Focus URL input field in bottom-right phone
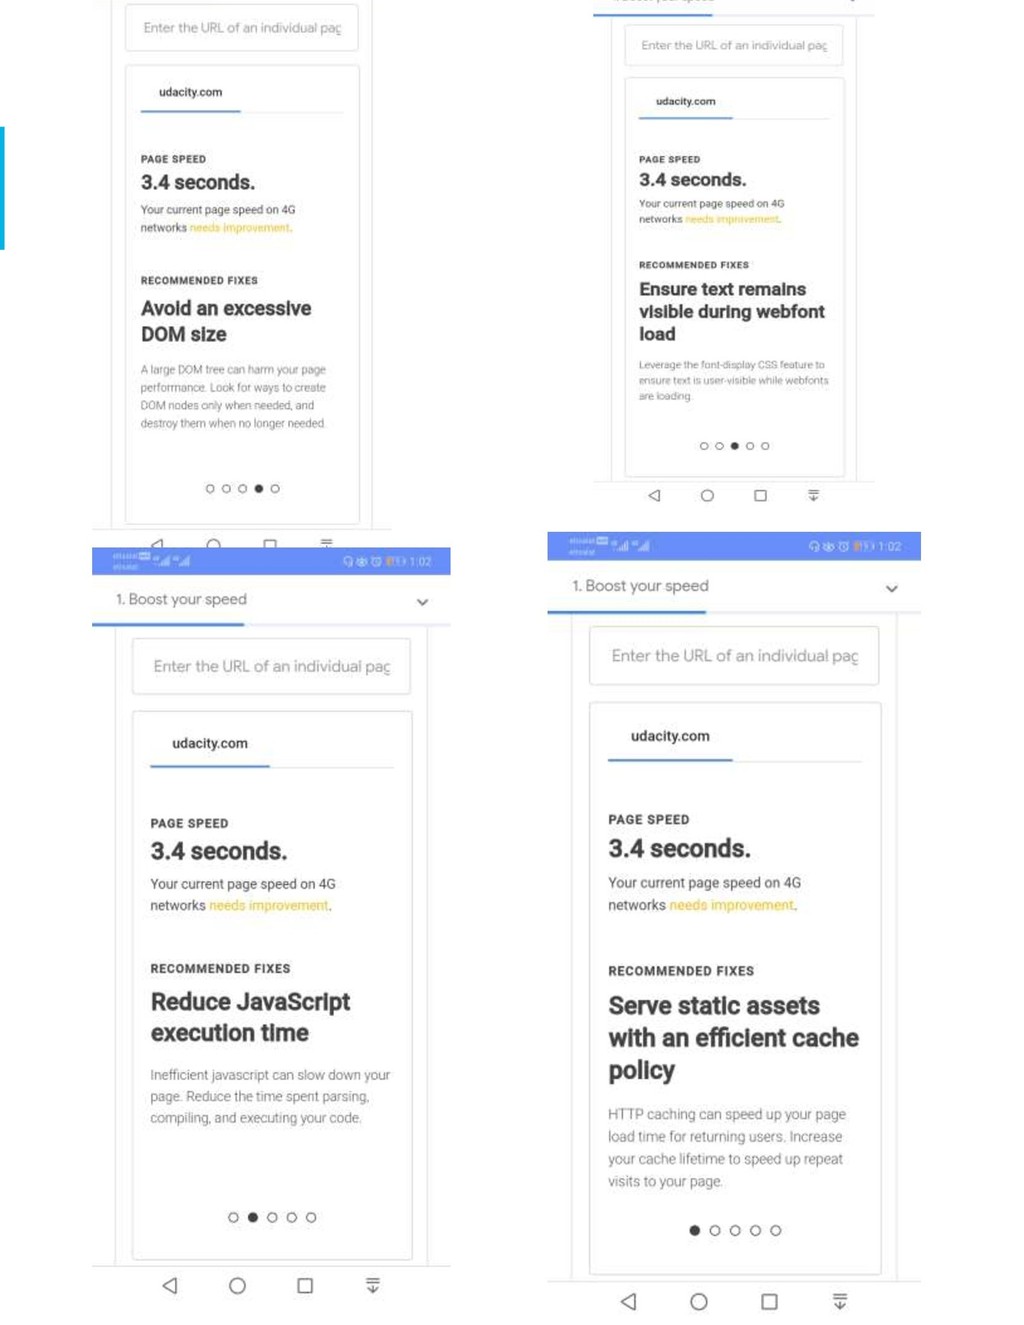Viewport: 1024px width, 1325px height. 734,656
